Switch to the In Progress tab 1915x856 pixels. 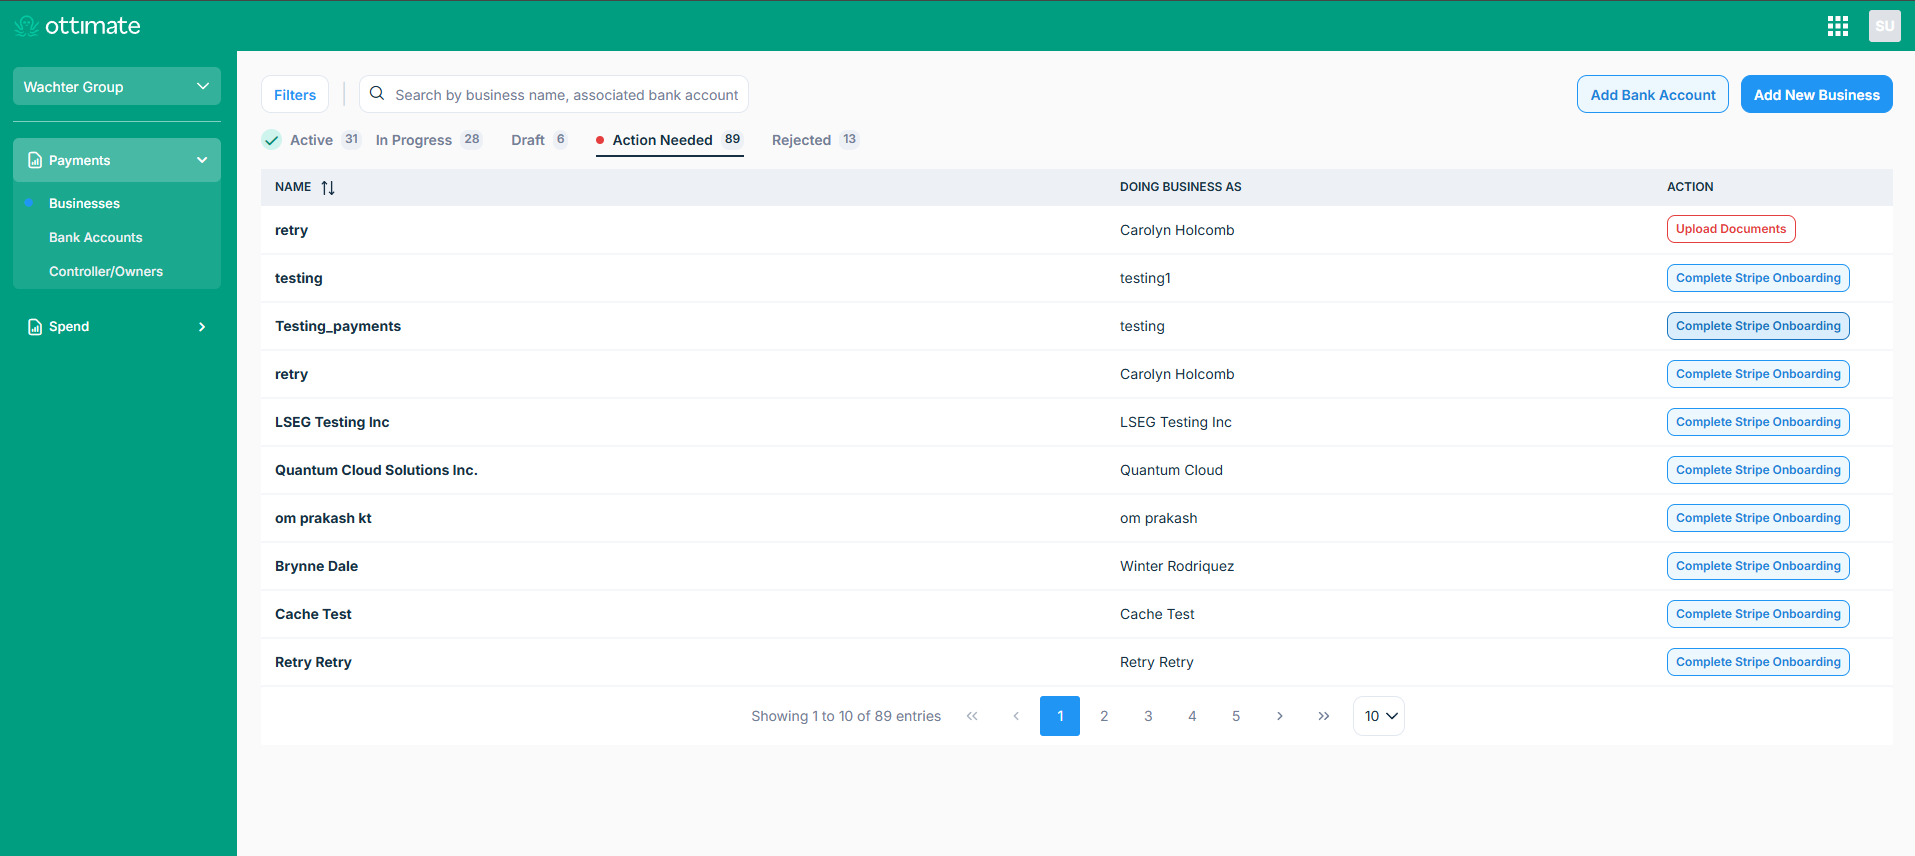coord(429,140)
